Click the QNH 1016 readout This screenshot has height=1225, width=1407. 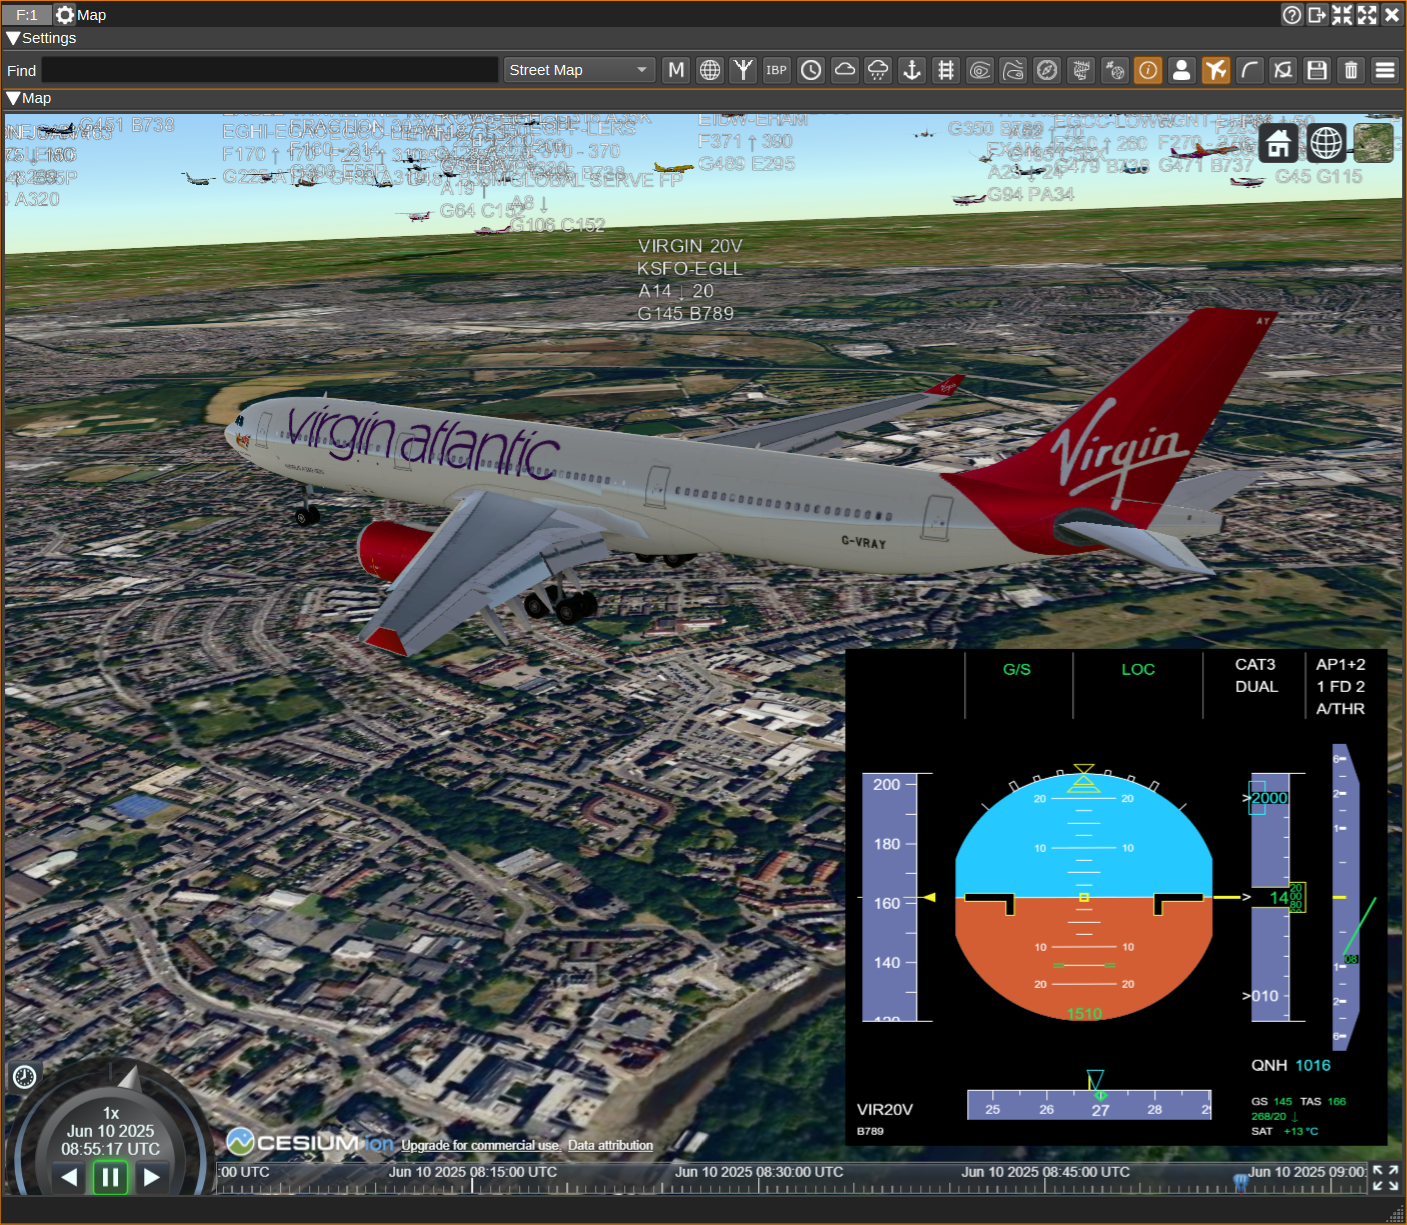click(1291, 1066)
